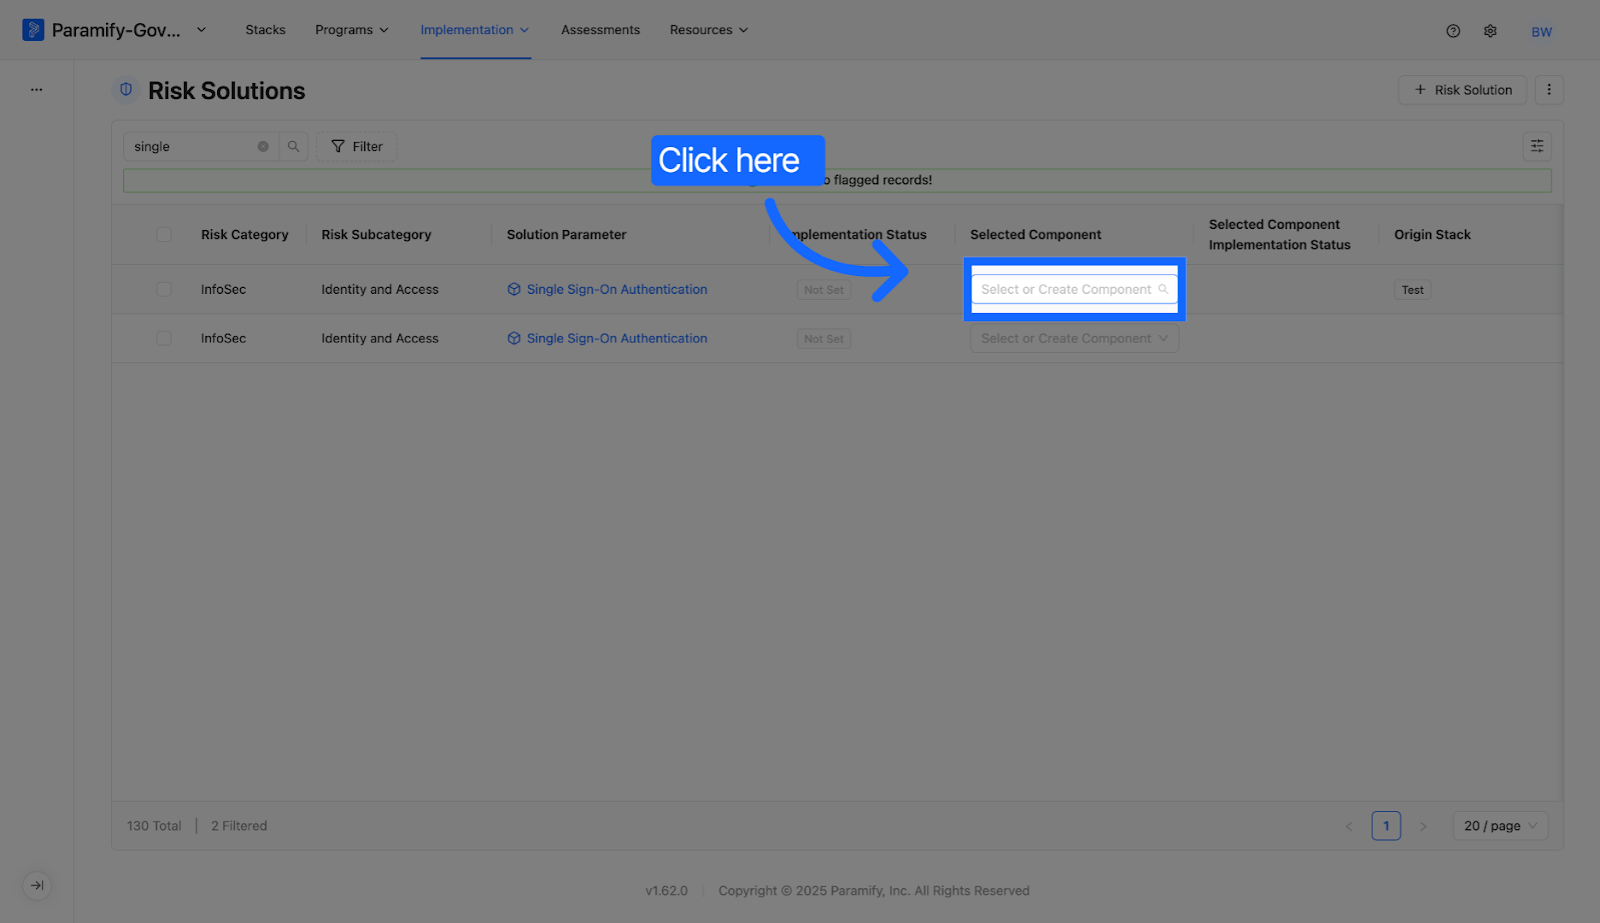Image resolution: width=1600 pixels, height=923 pixels.
Task: Click cube icon in second Single Sign-On row
Action: tap(514, 338)
